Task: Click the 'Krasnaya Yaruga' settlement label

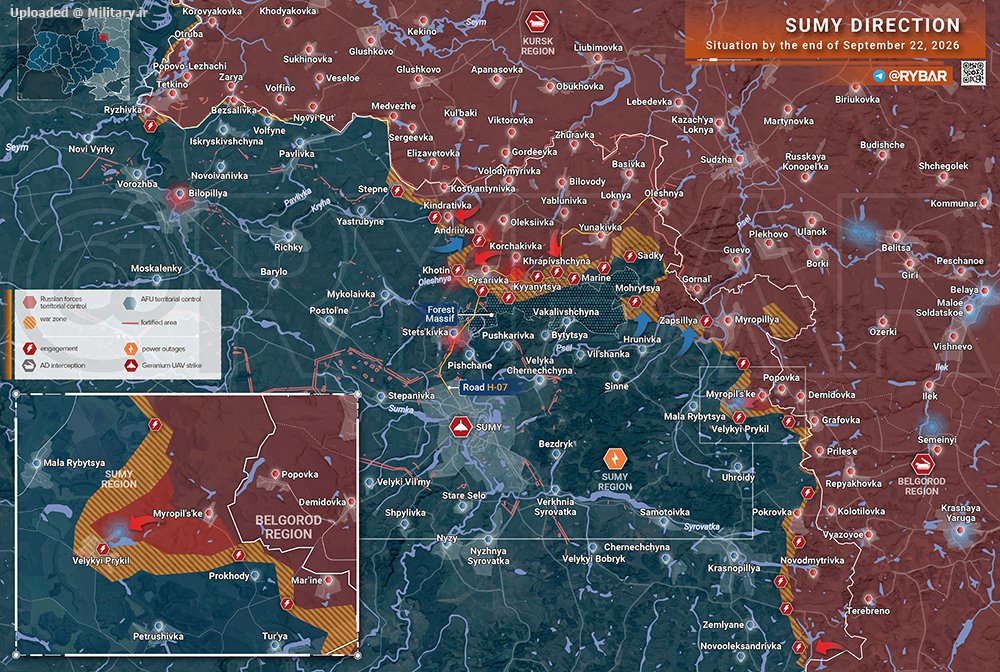Action: click(960, 513)
